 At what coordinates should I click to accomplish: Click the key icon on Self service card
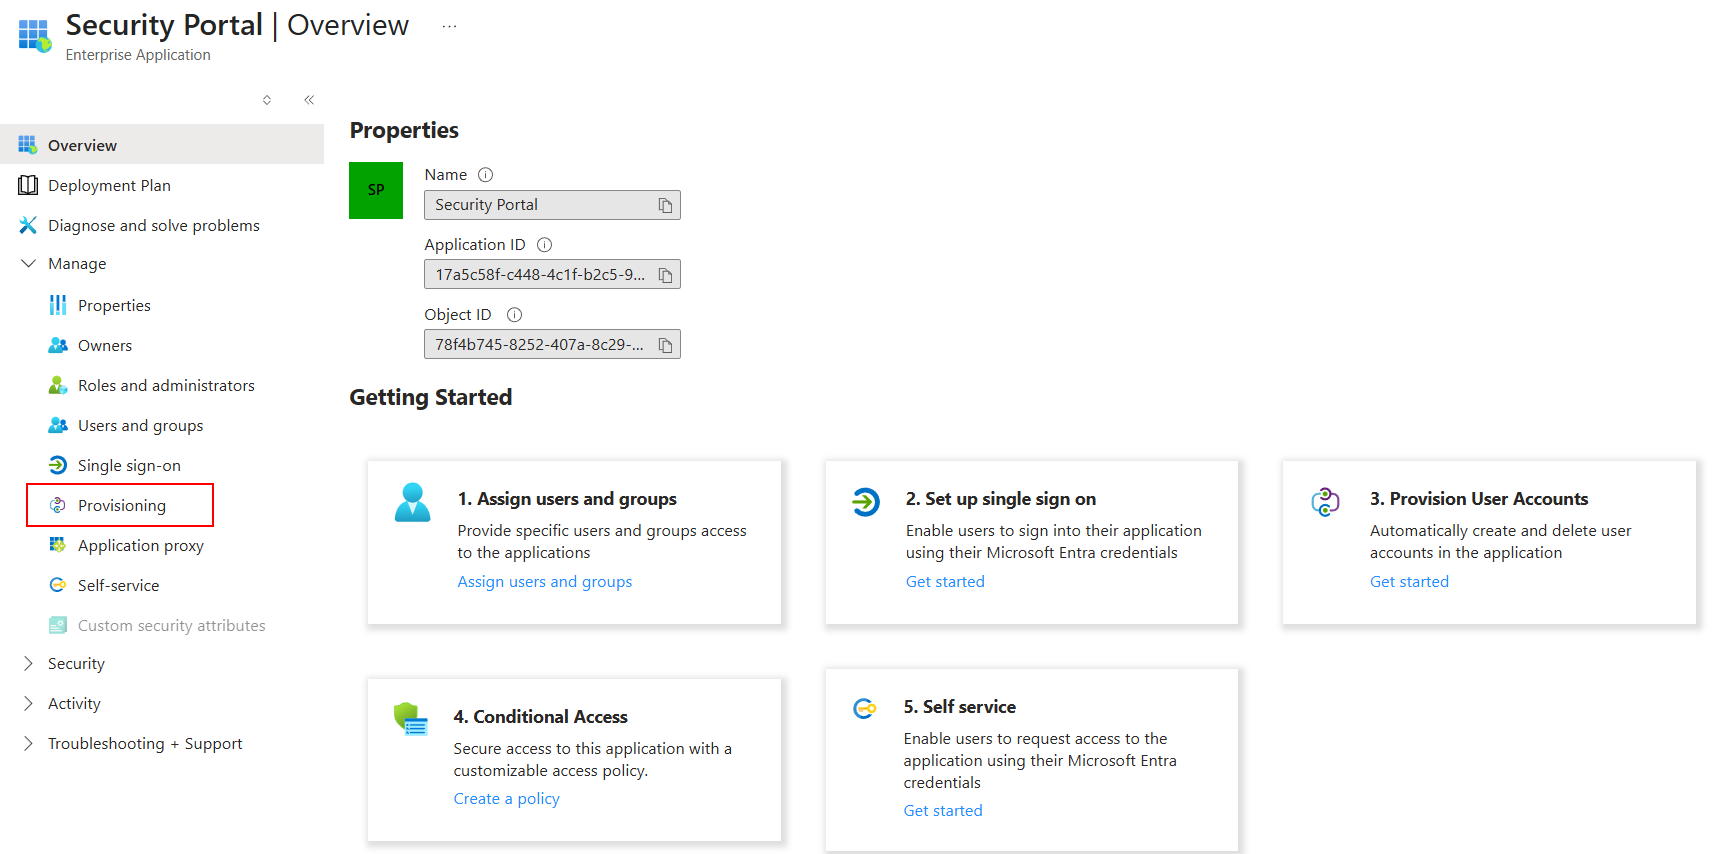(865, 709)
